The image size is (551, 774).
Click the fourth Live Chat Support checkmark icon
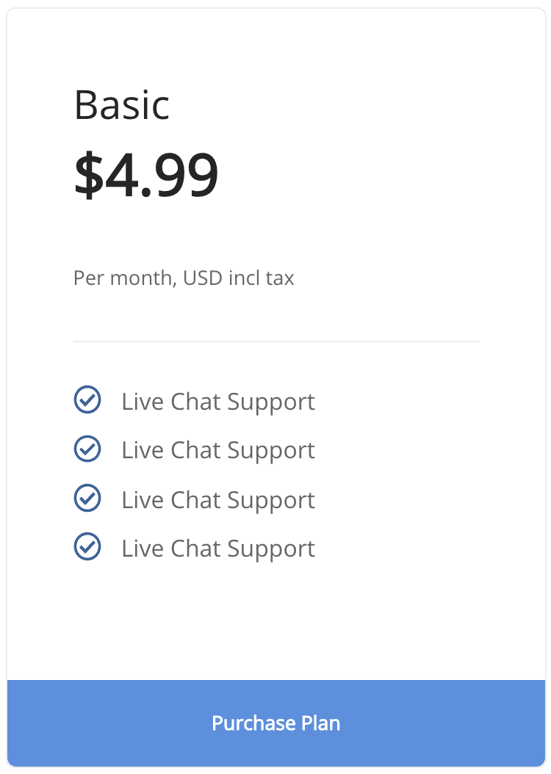87,546
